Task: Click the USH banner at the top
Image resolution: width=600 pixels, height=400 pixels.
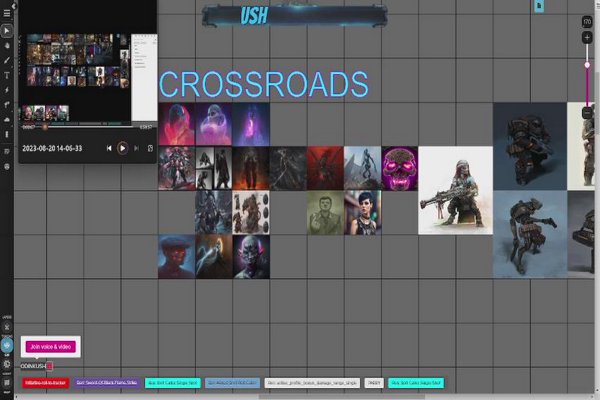Action: [295, 15]
